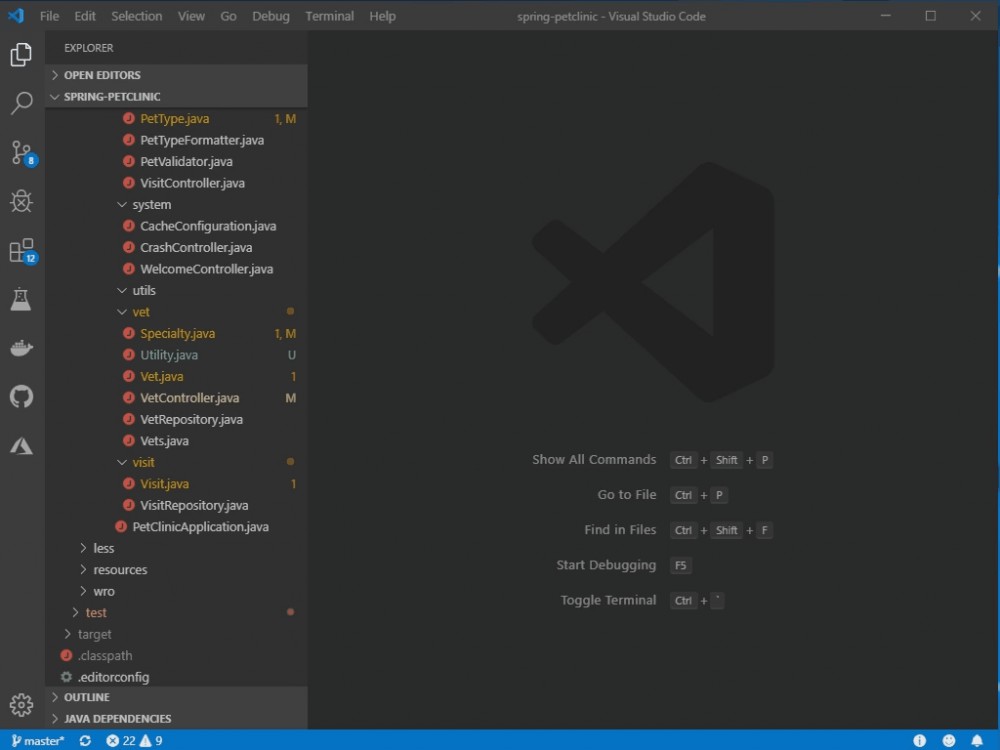Click the Java icon beside Vets.java
Viewport: 1000px width, 750px height.
pos(129,441)
